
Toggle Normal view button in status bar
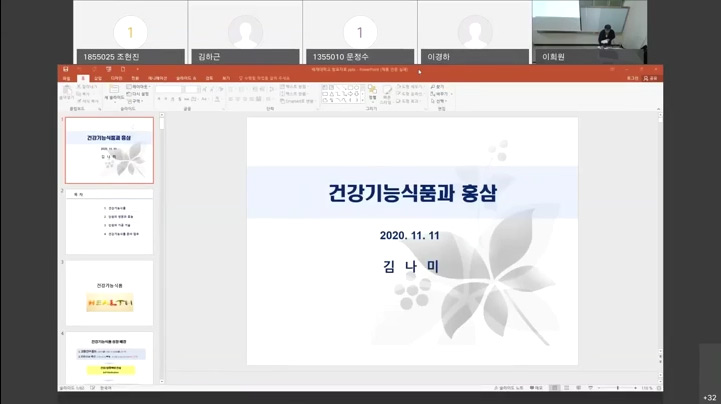(x=555, y=388)
